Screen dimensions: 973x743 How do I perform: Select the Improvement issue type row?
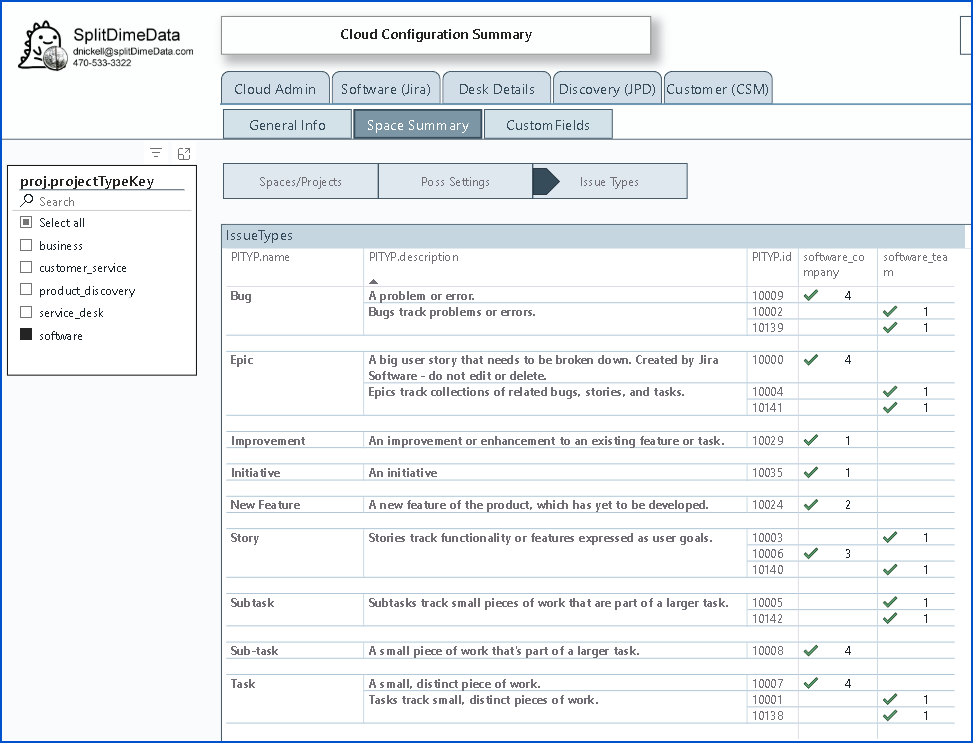268,441
